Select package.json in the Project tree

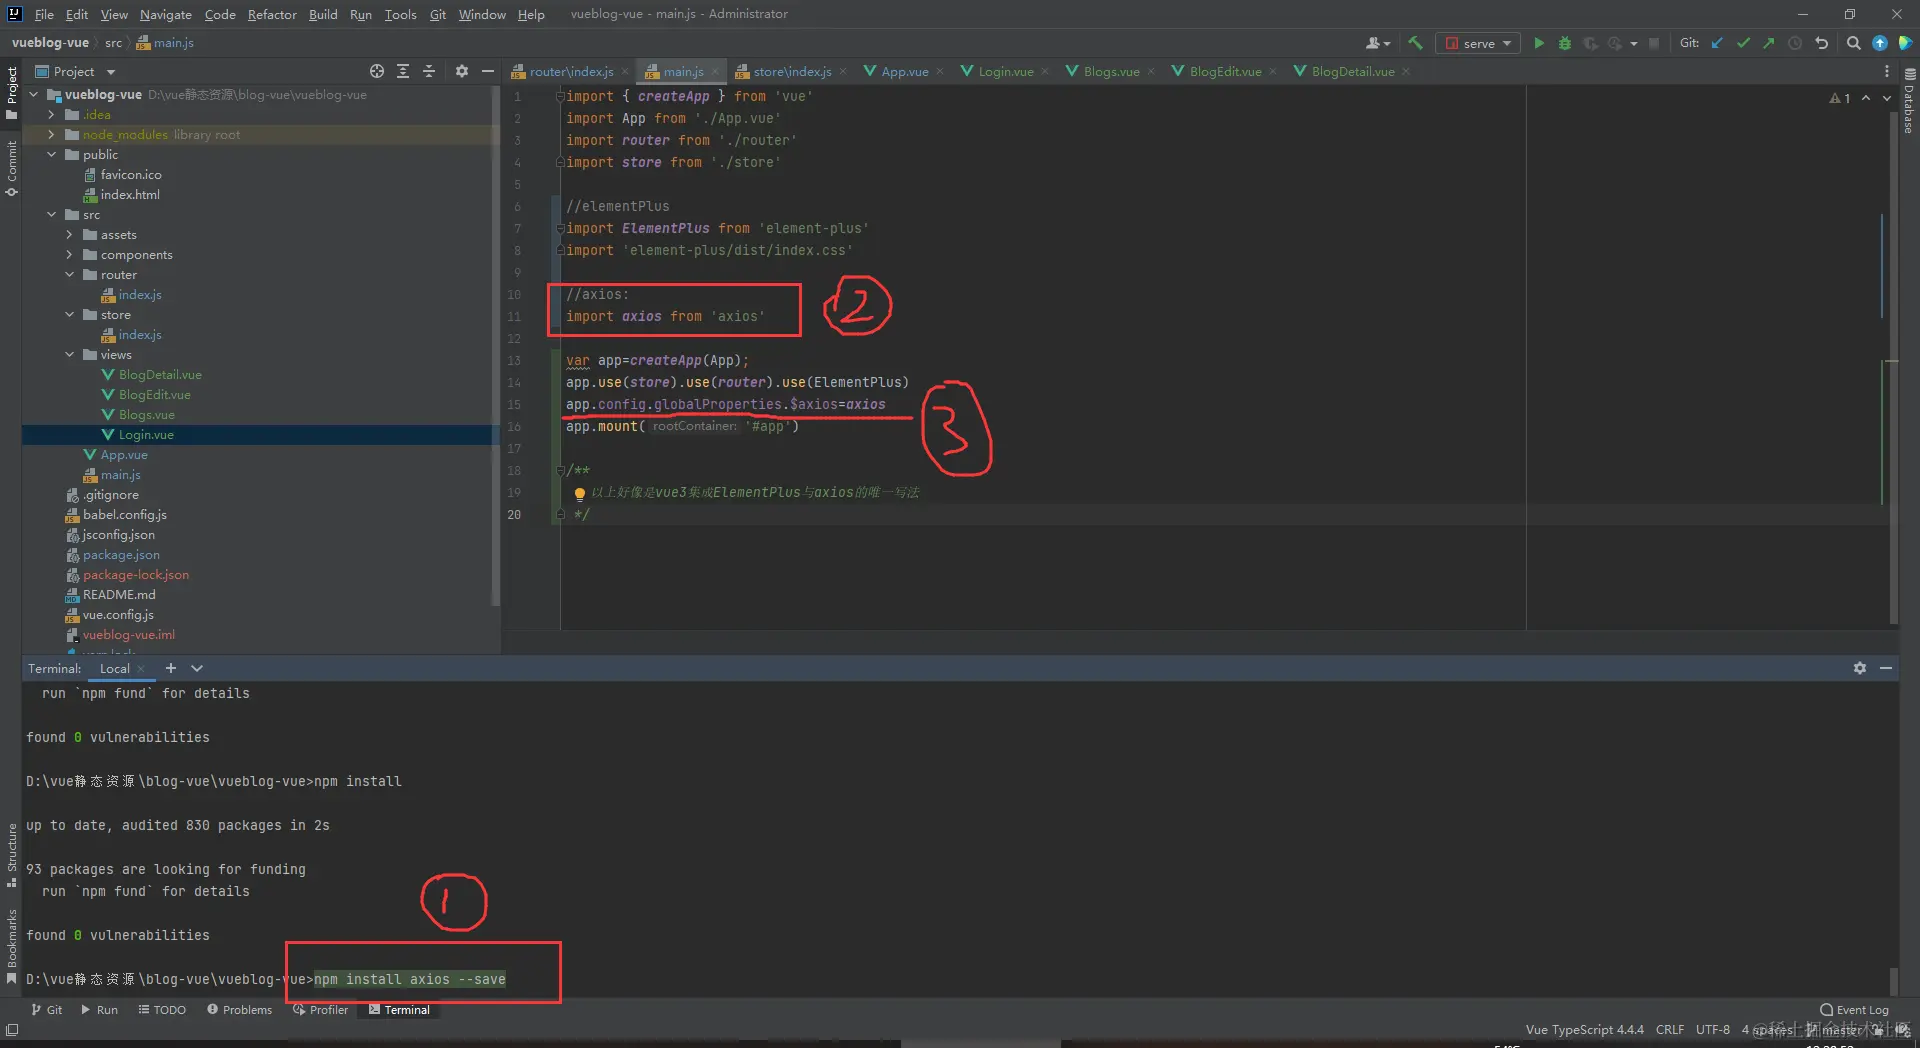pyautogui.click(x=121, y=555)
